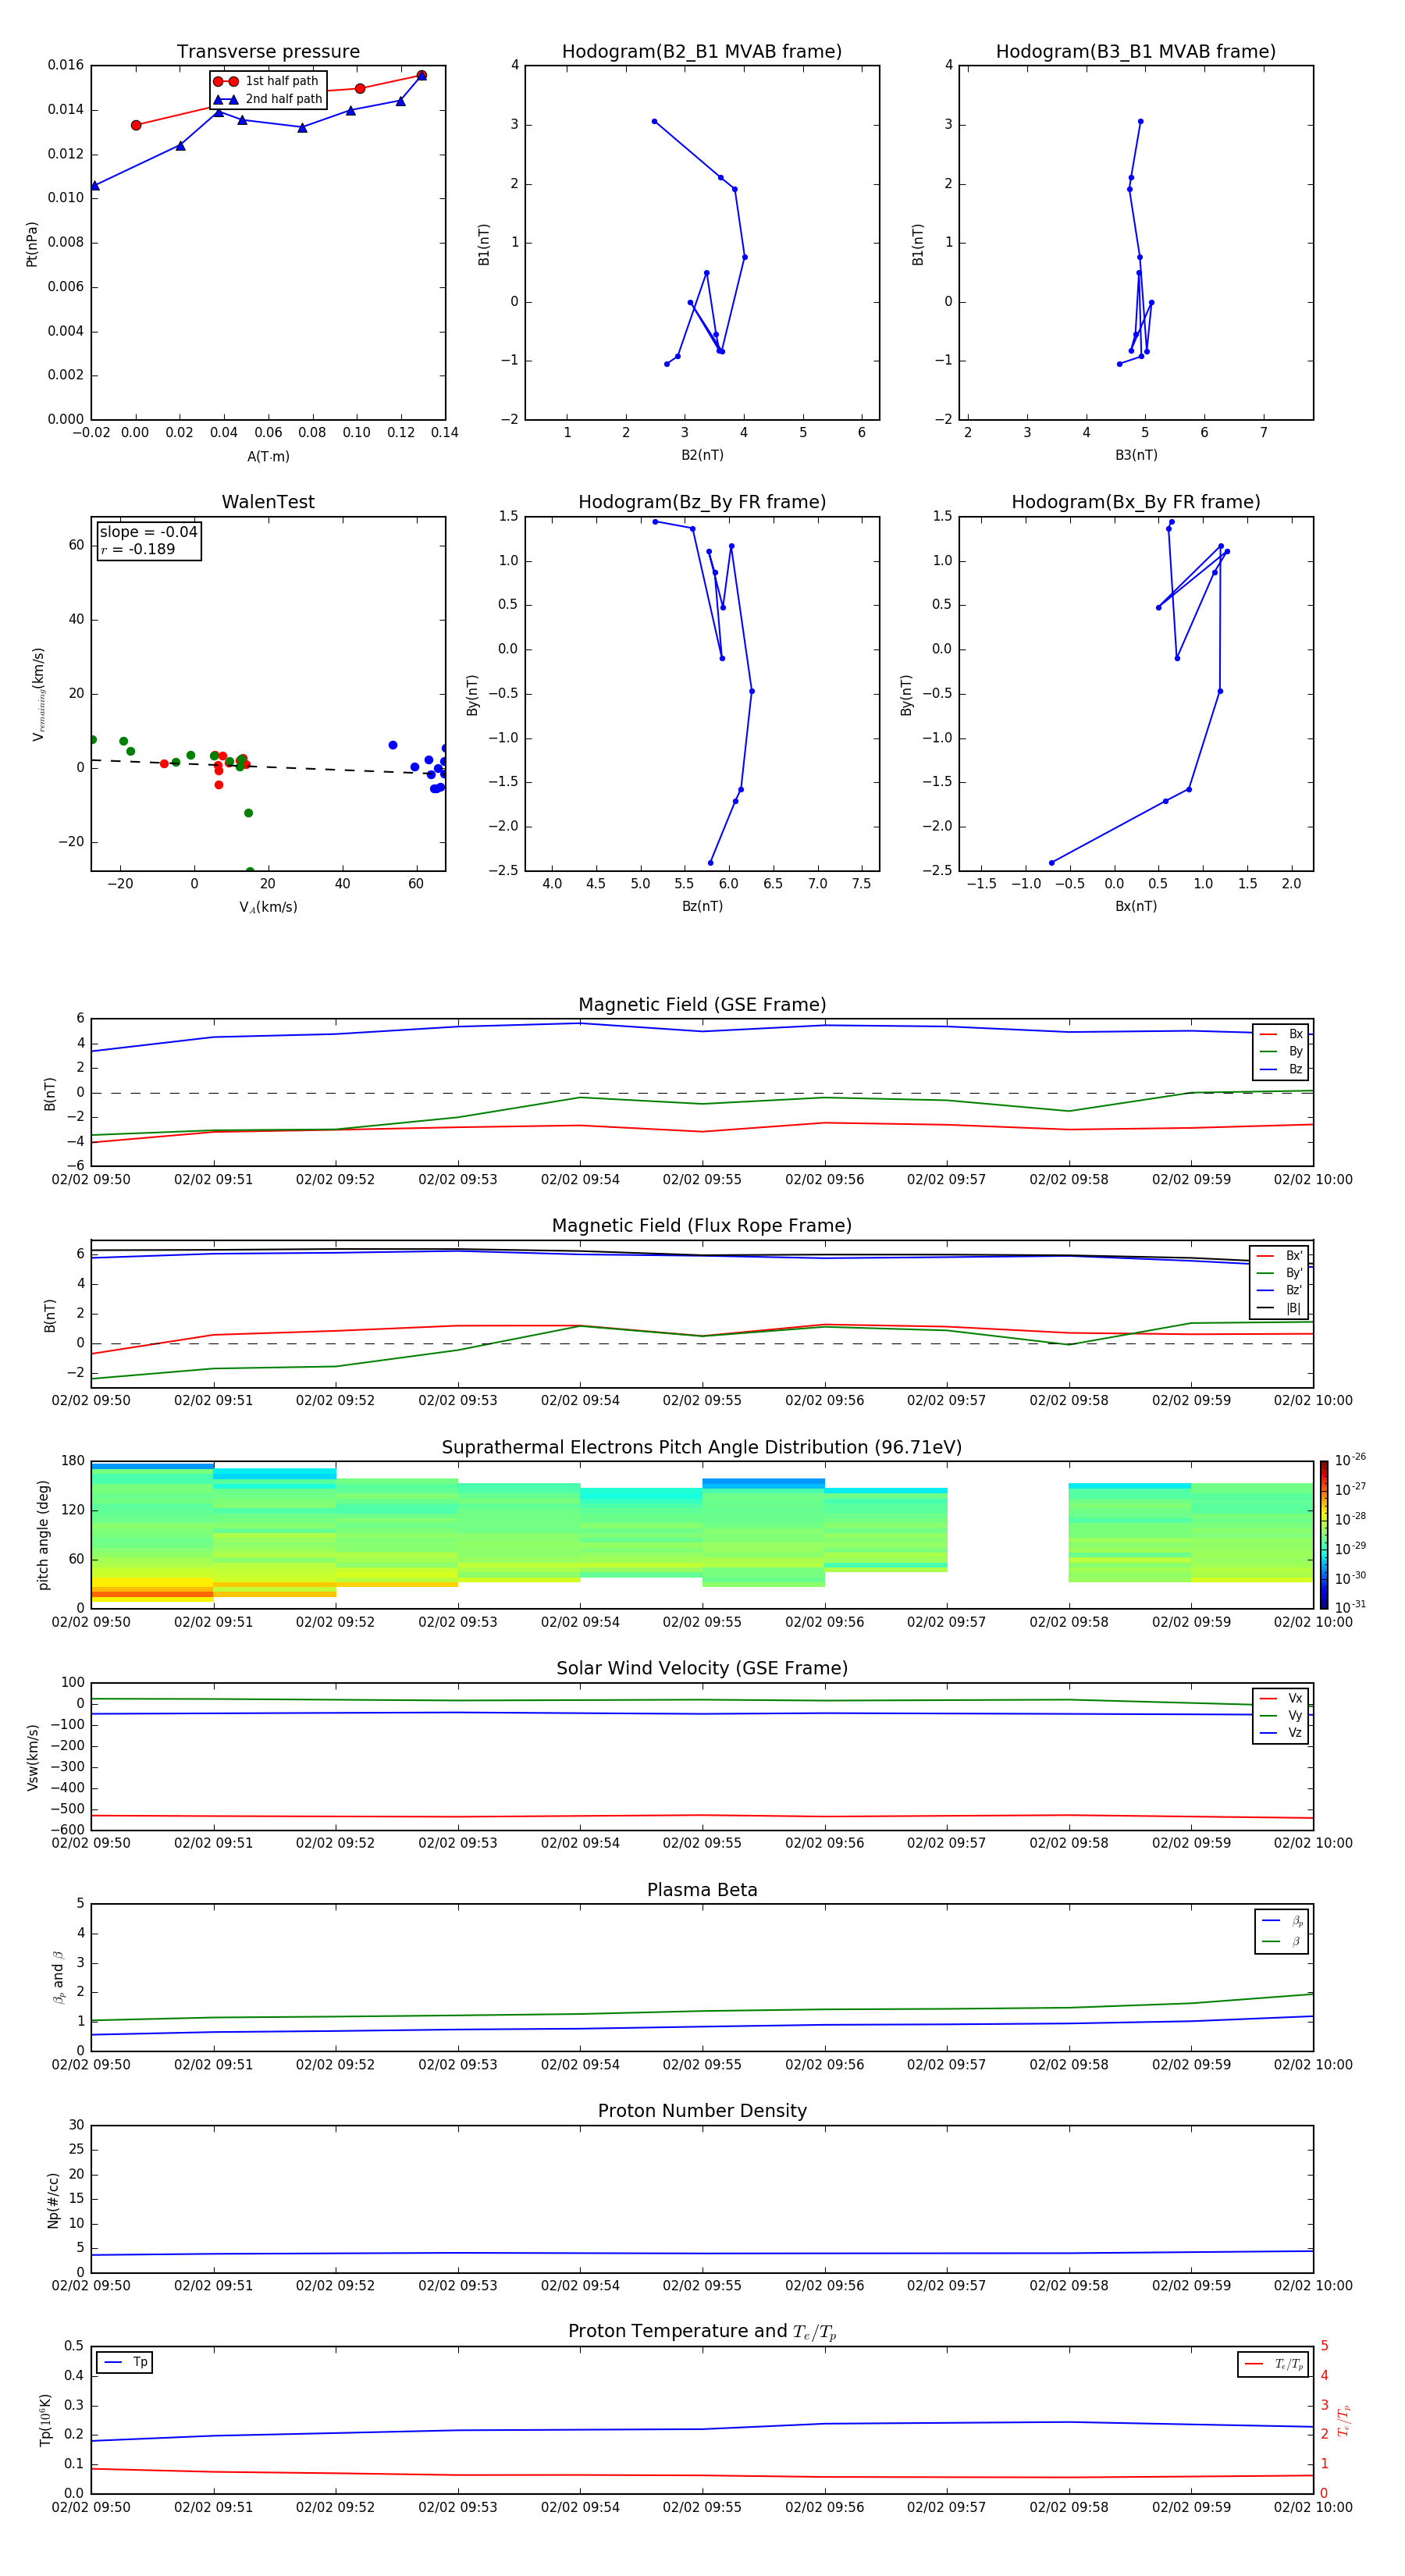
Task: Click the Bx' legend entry in Flux Rope panel
Action: (x=1280, y=1256)
